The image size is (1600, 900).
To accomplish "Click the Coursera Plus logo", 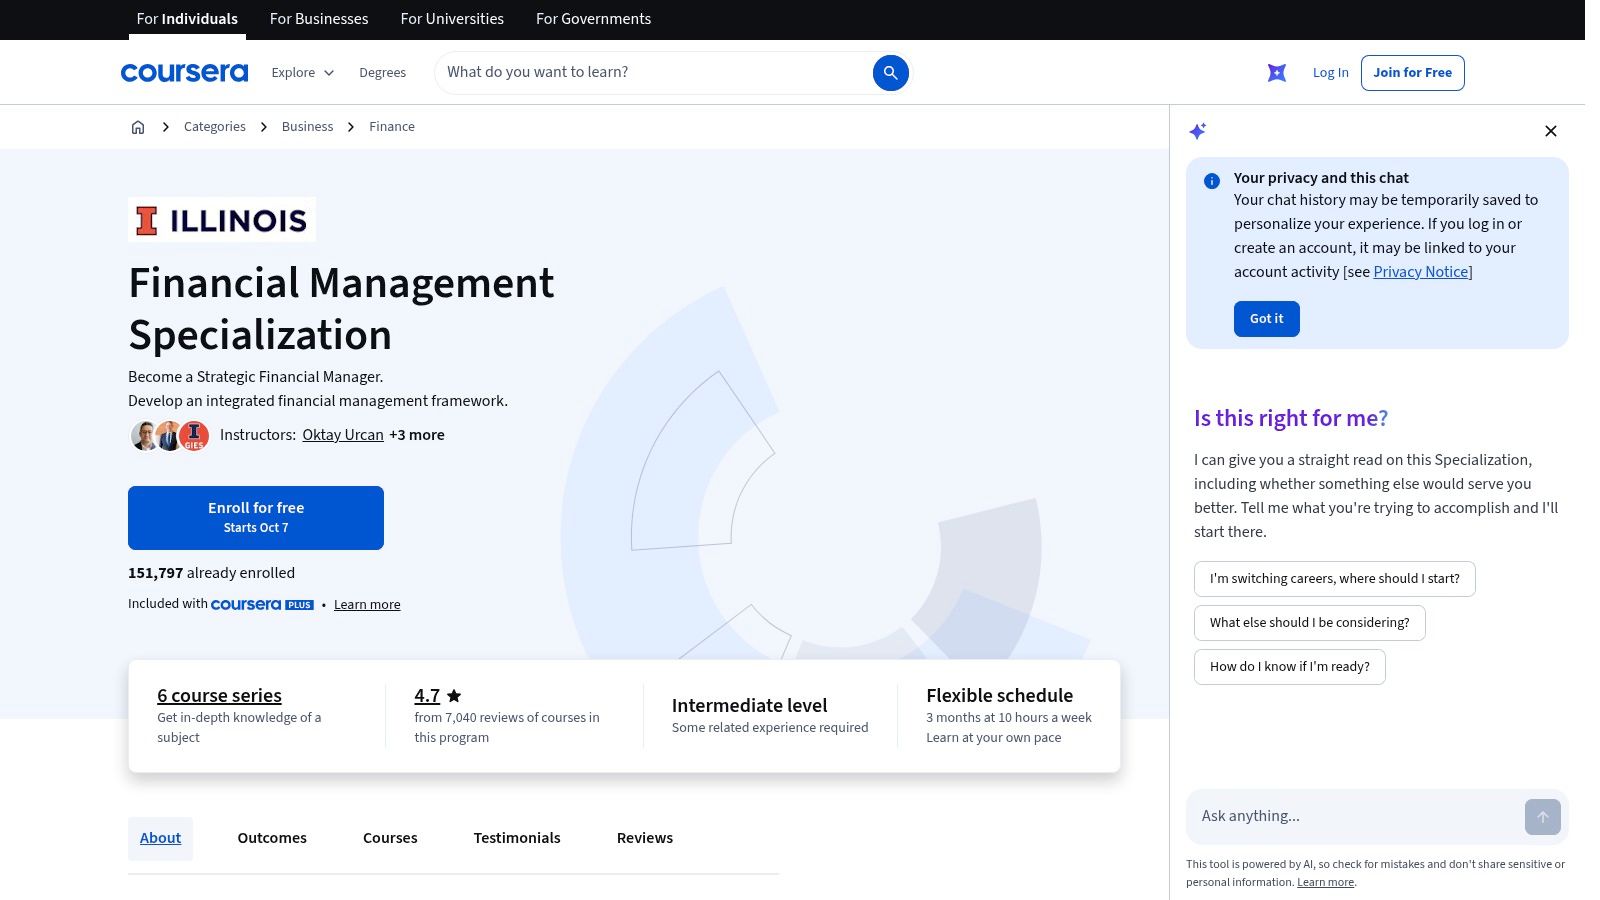I will 262,605.
